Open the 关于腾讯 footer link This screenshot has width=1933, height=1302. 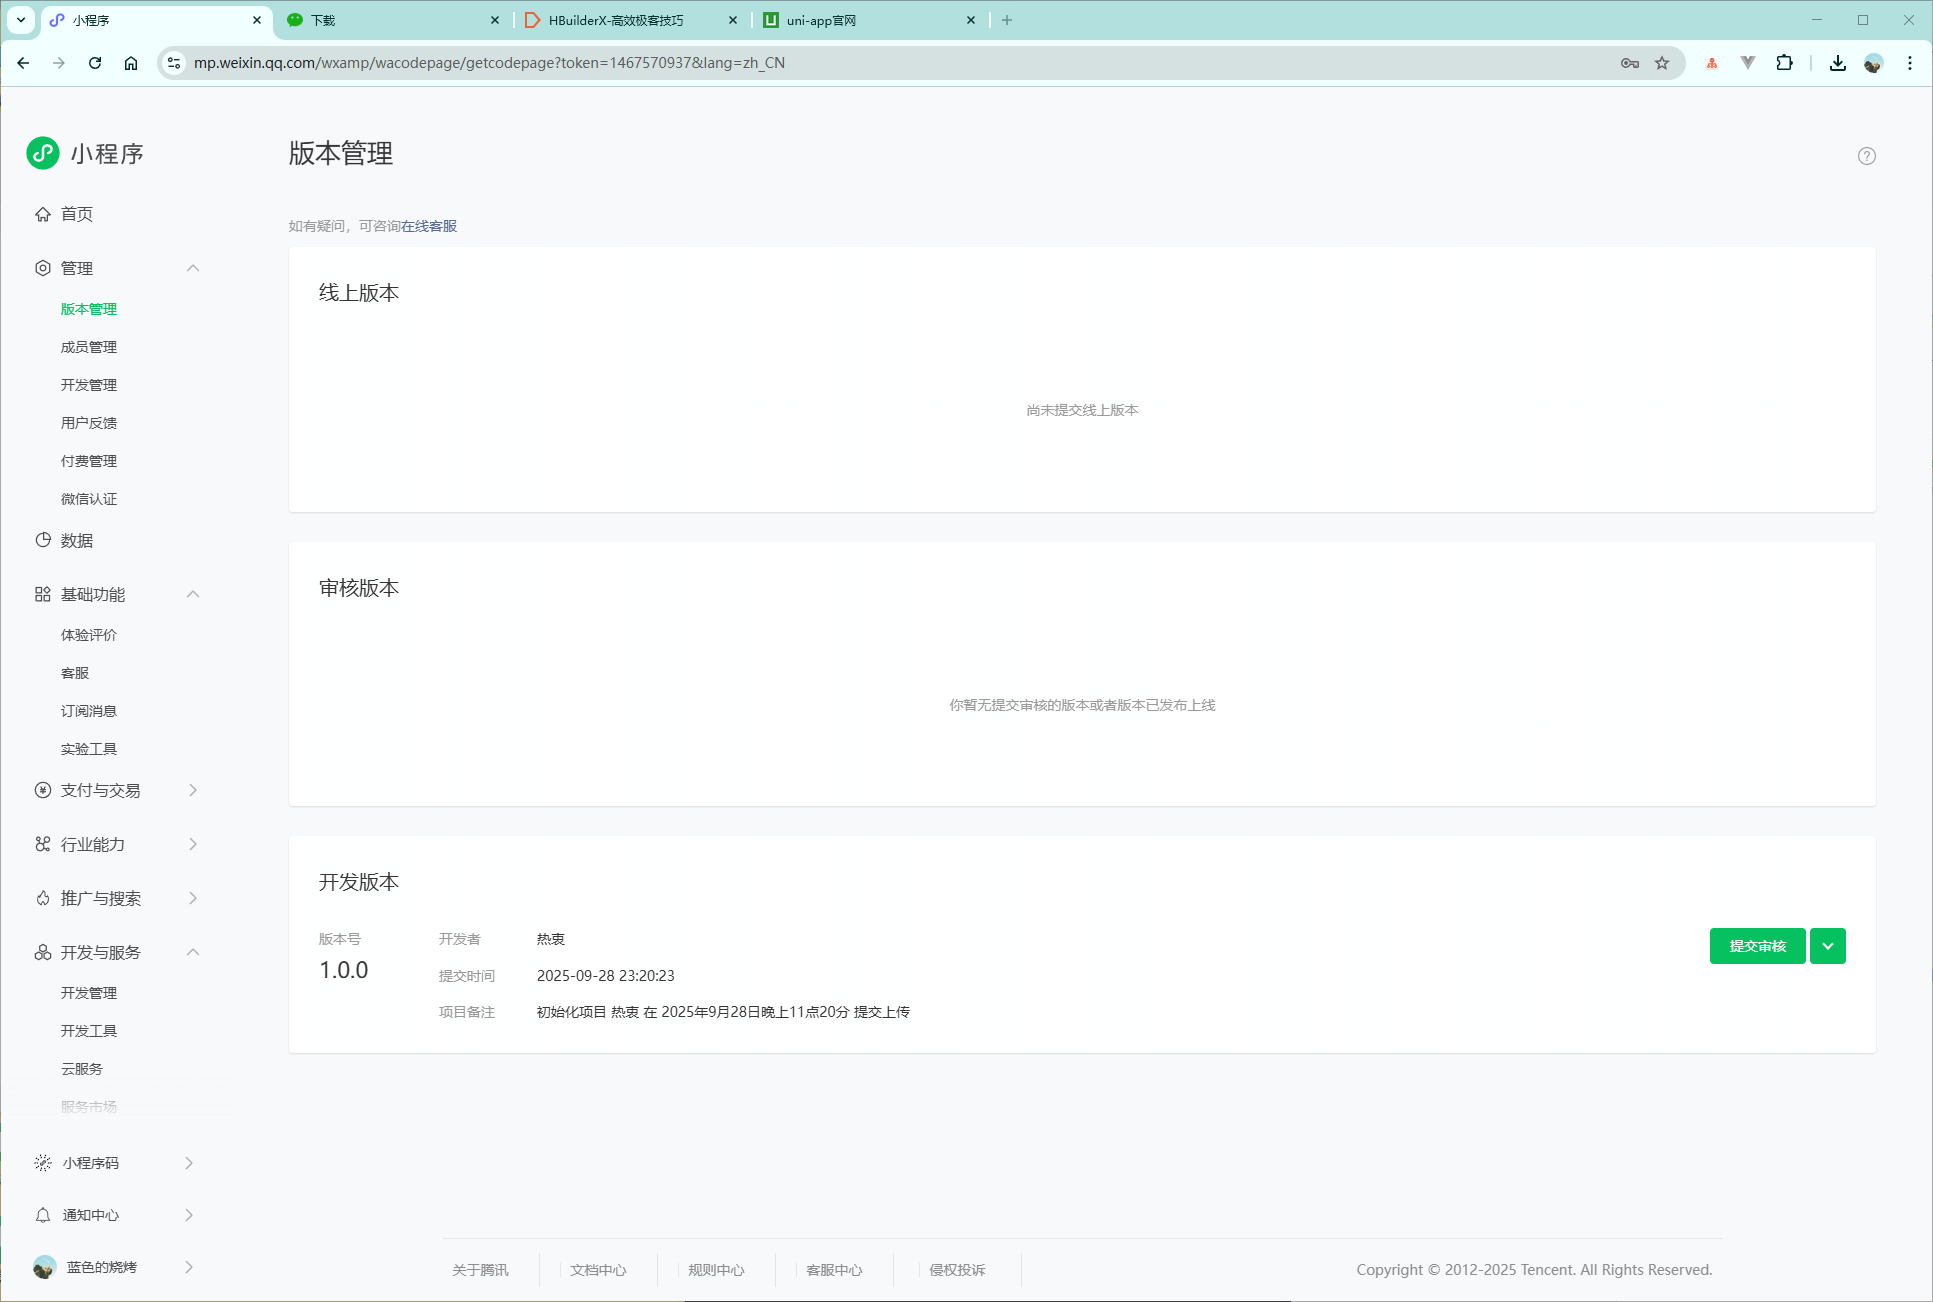point(480,1270)
